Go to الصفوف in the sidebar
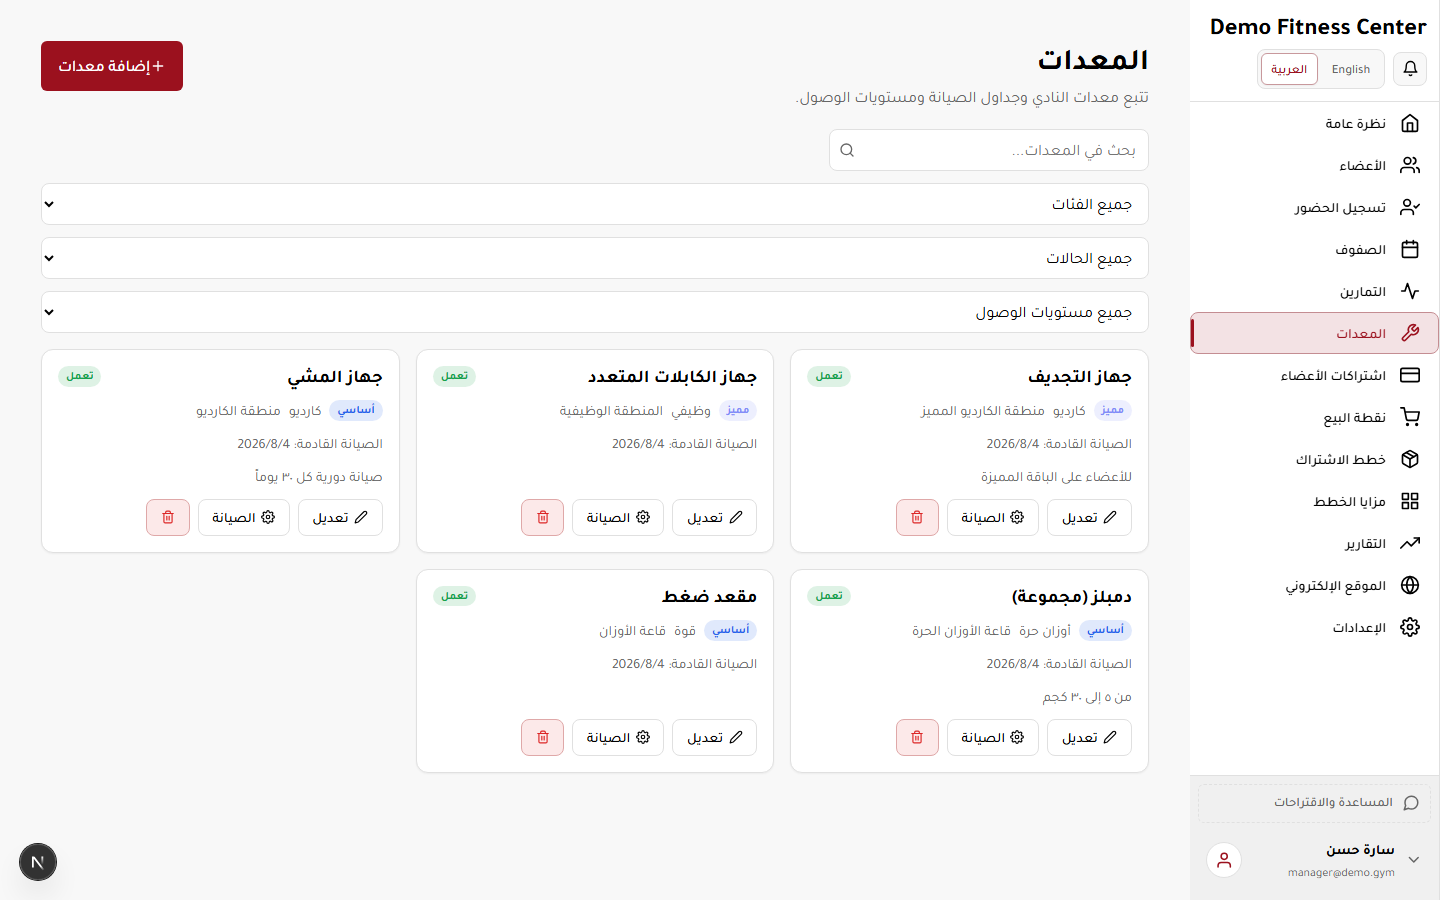Image resolution: width=1440 pixels, height=900 pixels. pyautogui.click(x=1314, y=249)
